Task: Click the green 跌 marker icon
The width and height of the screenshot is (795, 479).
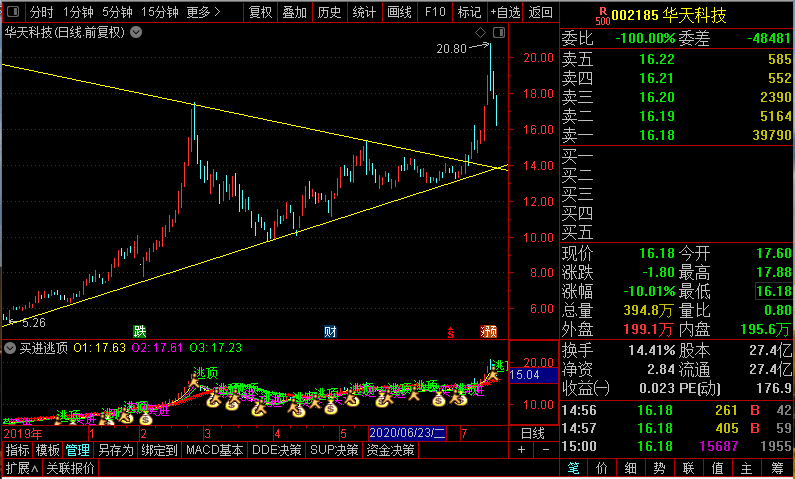Action: click(139, 332)
